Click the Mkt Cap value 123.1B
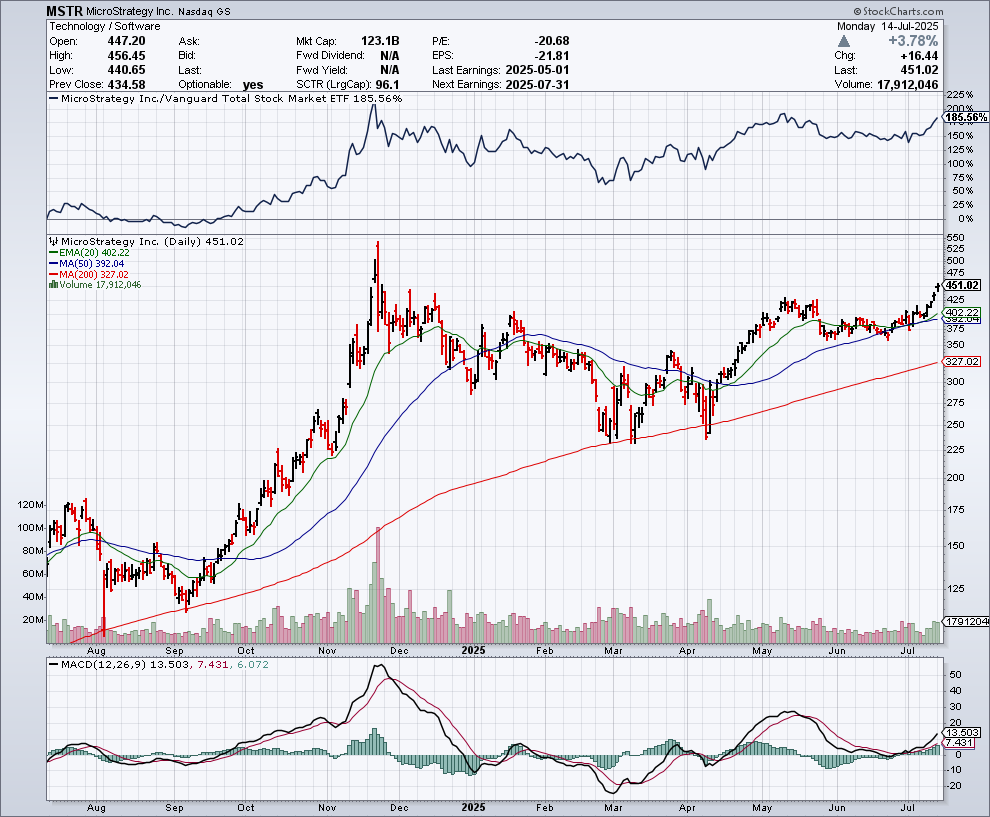 380,41
